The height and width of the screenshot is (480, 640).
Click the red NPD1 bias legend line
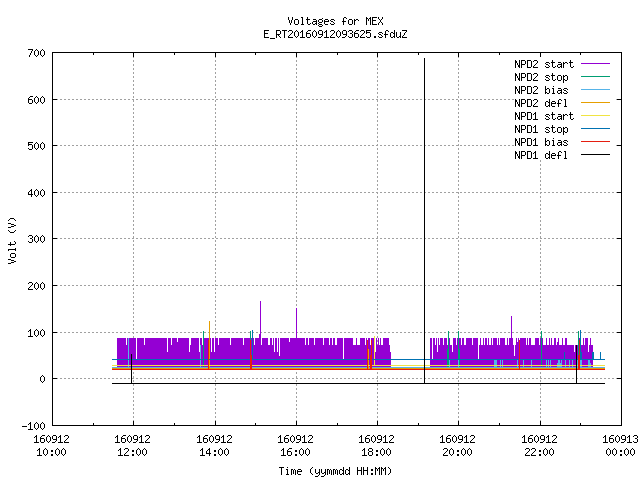point(595,142)
